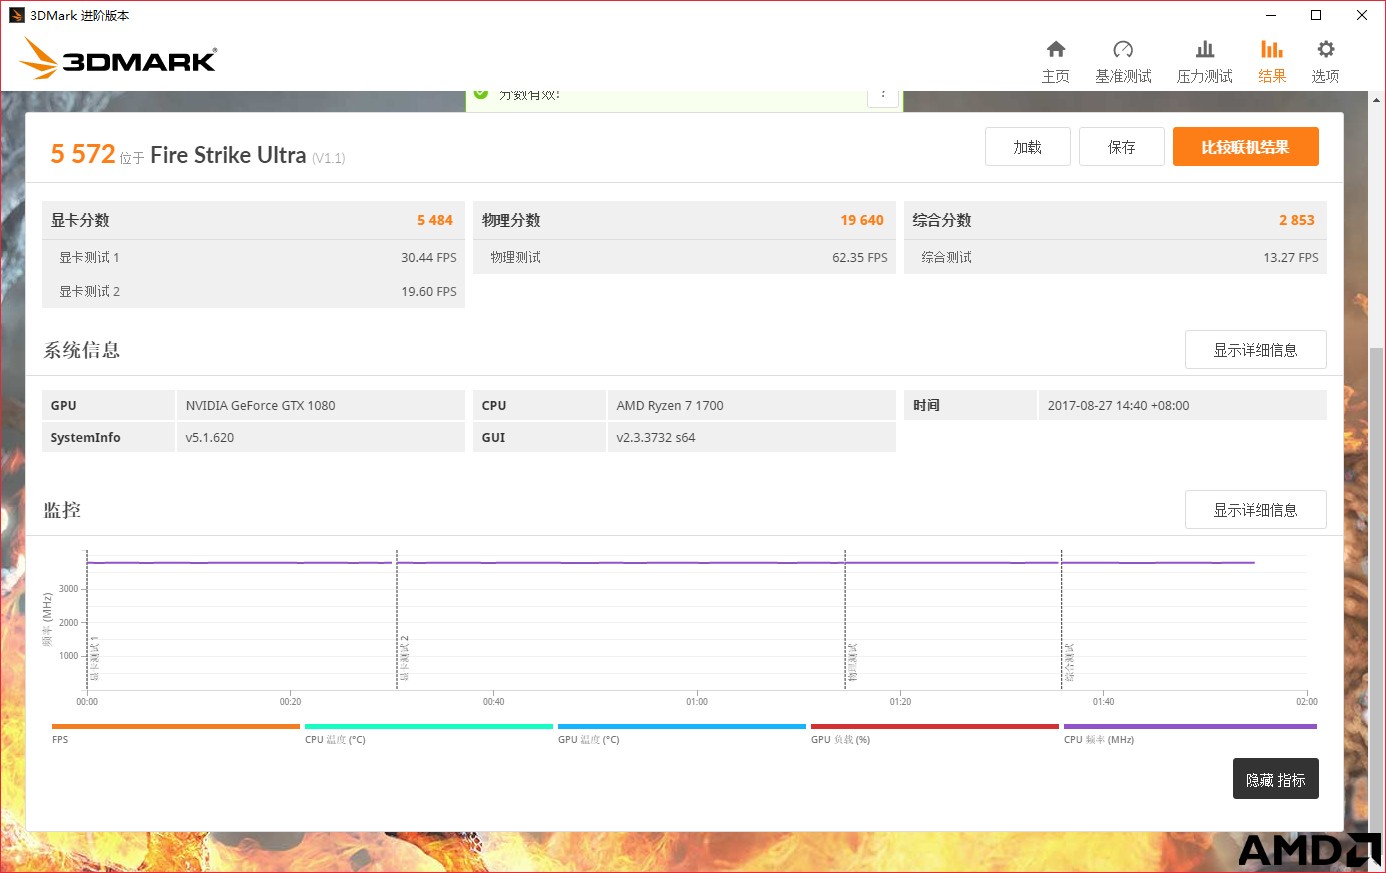Image resolution: width=1386 pixels, height=873 pixels.
Task: Click the 保存 save button
Action: tap(1122, 147)
